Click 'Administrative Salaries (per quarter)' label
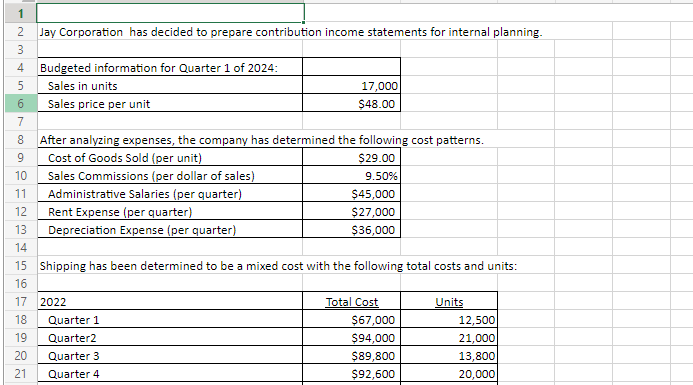This screenshot has width=693, height=385. tap(170, 194)
